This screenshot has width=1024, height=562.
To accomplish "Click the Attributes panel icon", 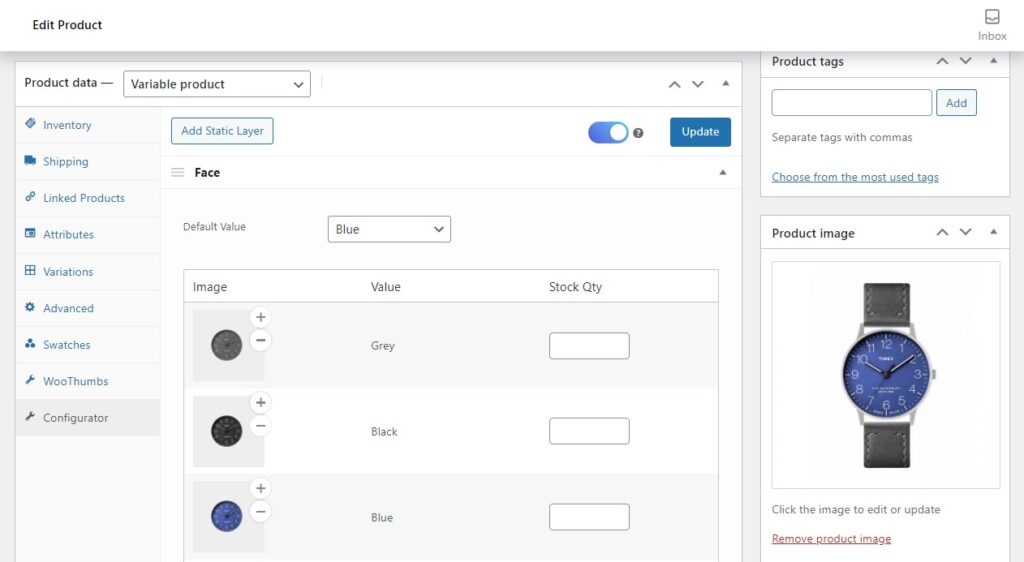I will point(30,233).
